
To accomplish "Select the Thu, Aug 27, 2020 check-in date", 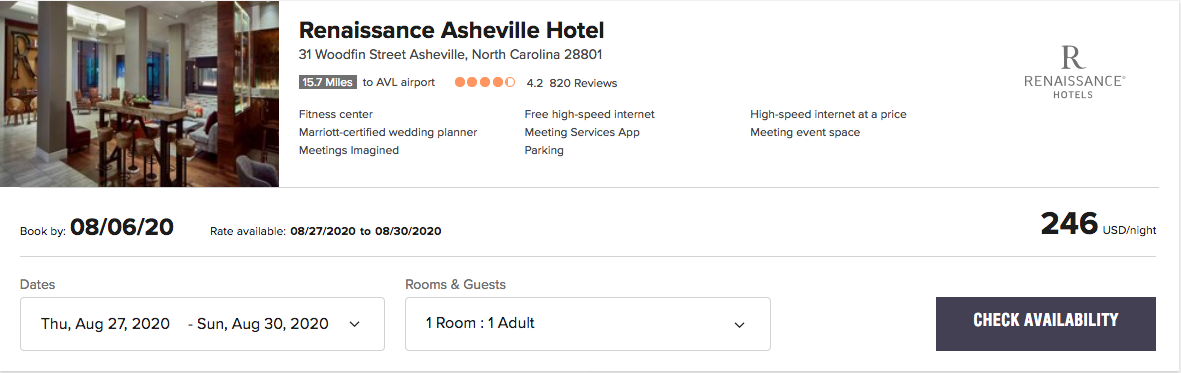I will point(106,324).
